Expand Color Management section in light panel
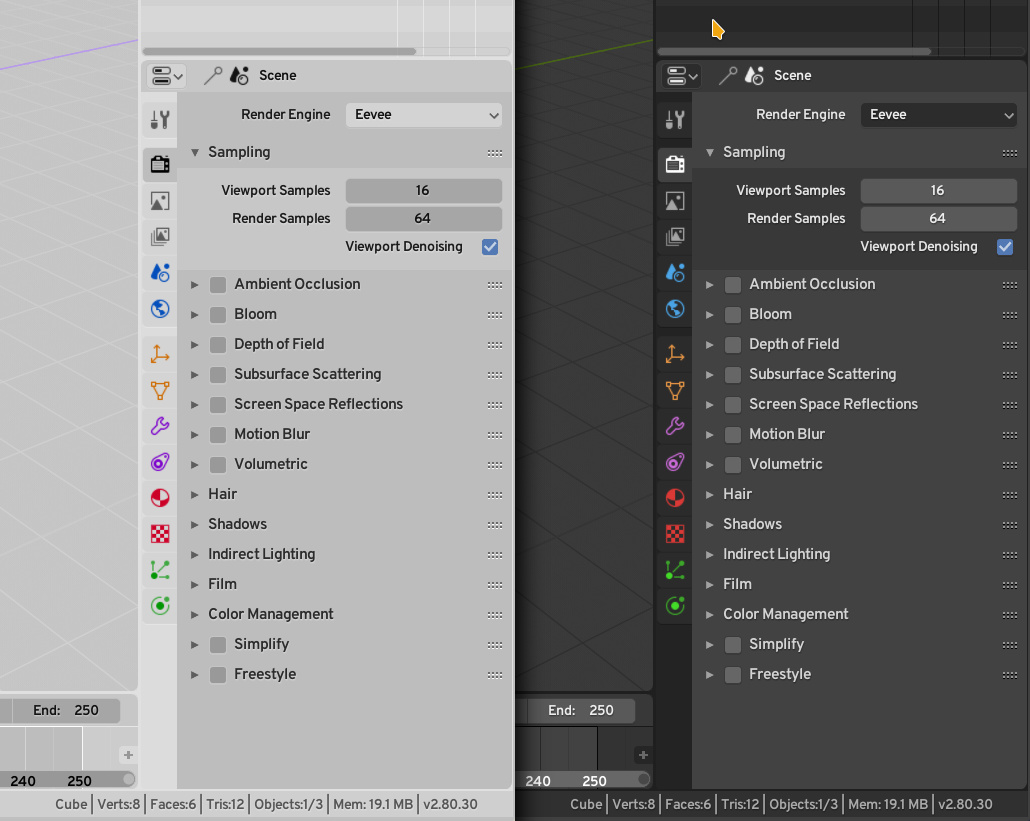The width and height of the screenshot is (1030, 821). click(x=194, y=615)
